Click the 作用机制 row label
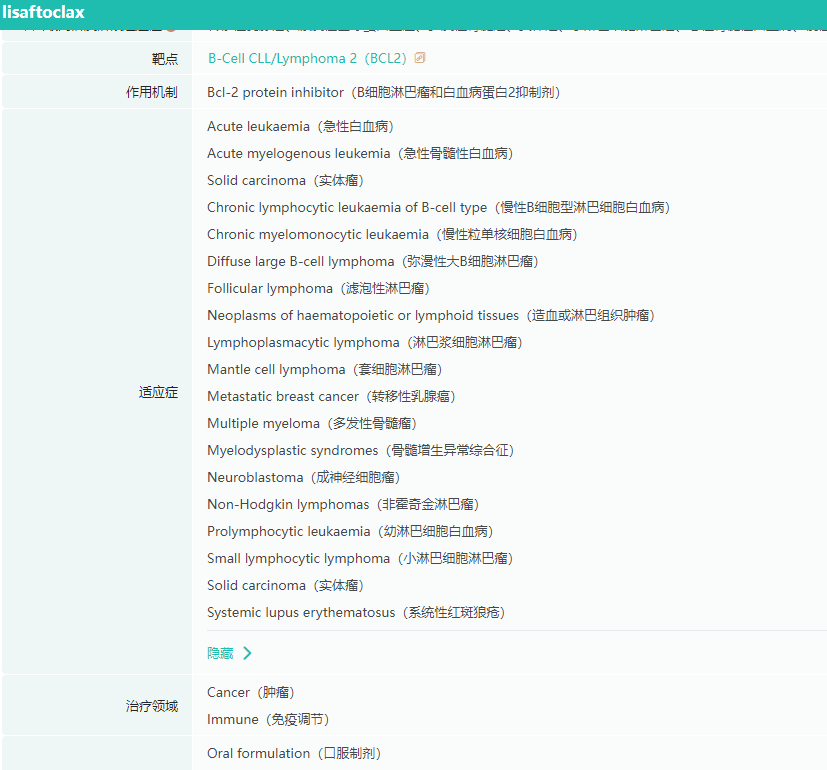Screen dimensions: 827x770 [x=152, y=93]
